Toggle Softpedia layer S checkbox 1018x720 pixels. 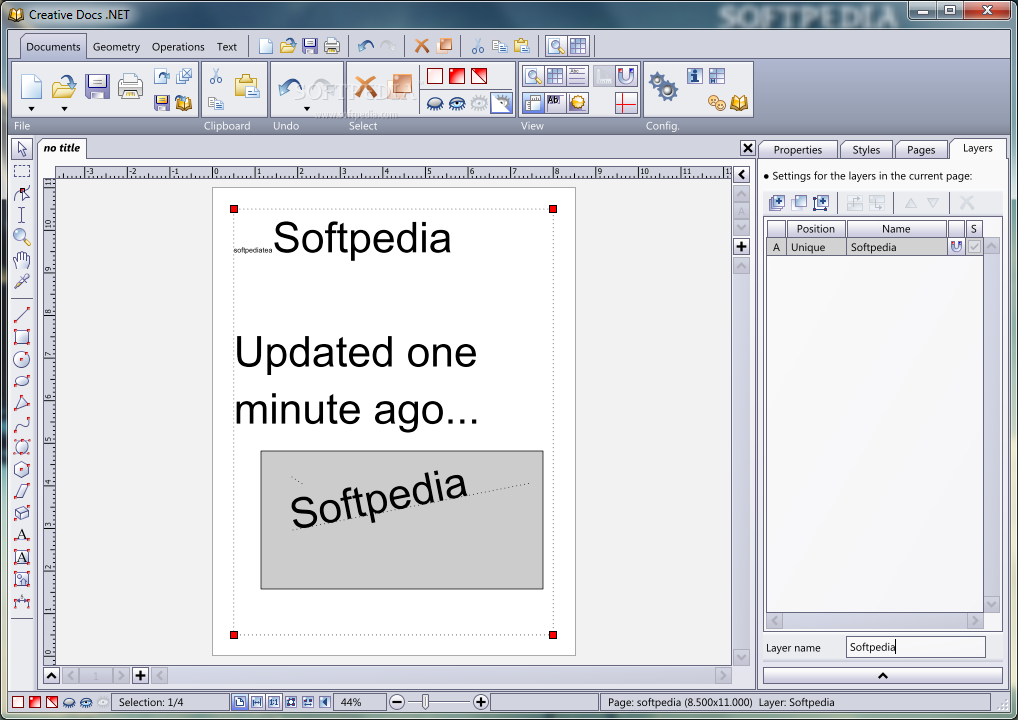pos(974,247)
